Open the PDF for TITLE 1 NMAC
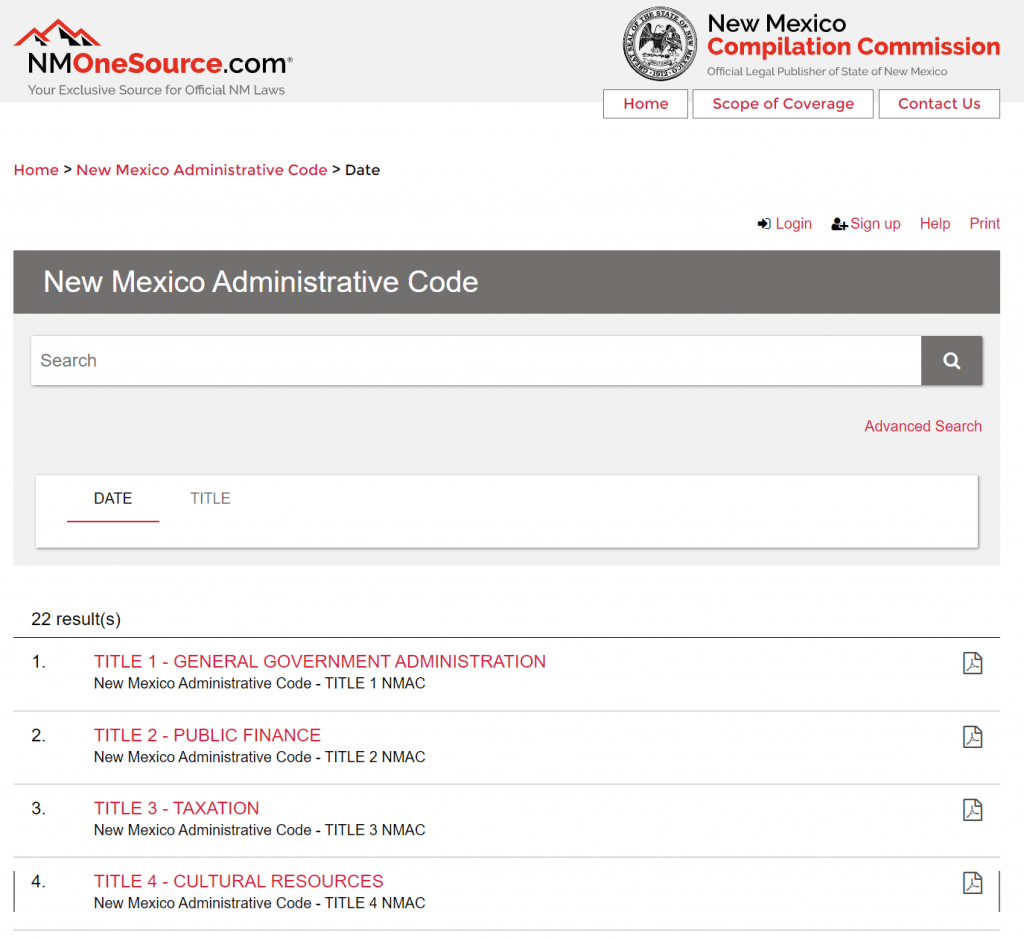 972,662
